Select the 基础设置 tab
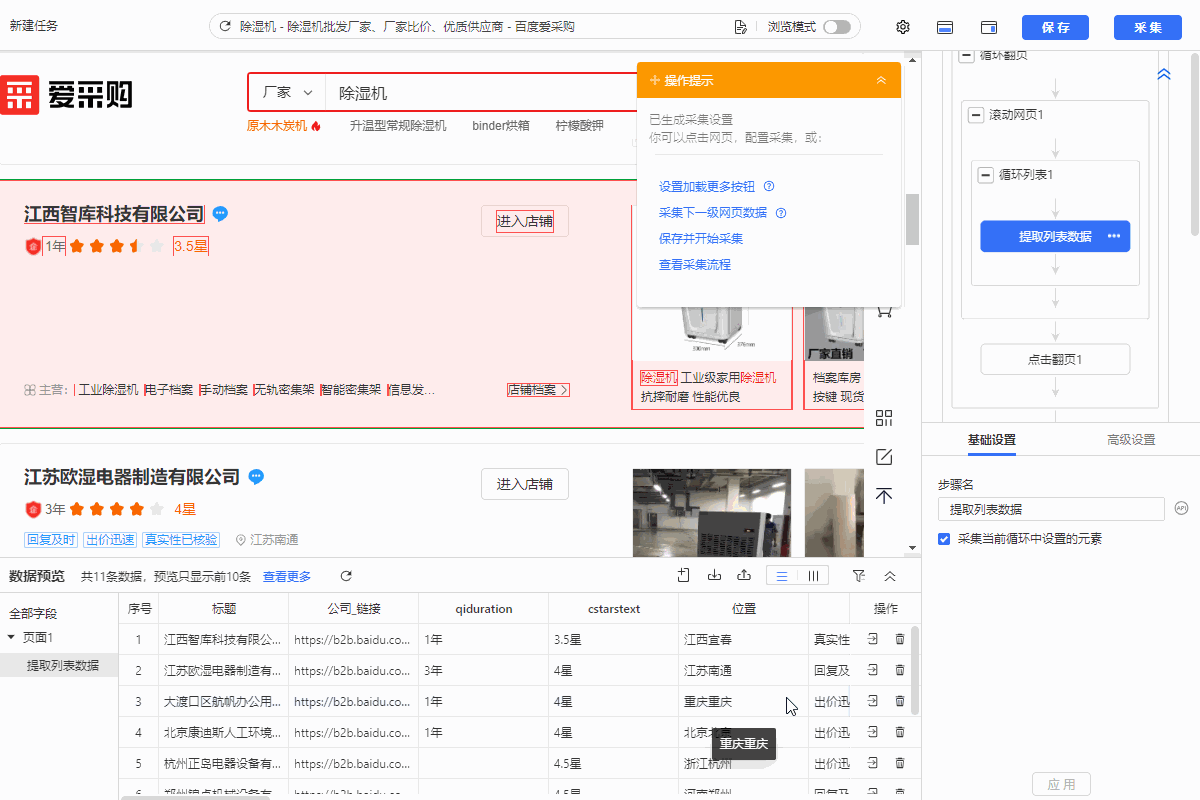Screen dimensions: 1200x800 coord(991,440)
